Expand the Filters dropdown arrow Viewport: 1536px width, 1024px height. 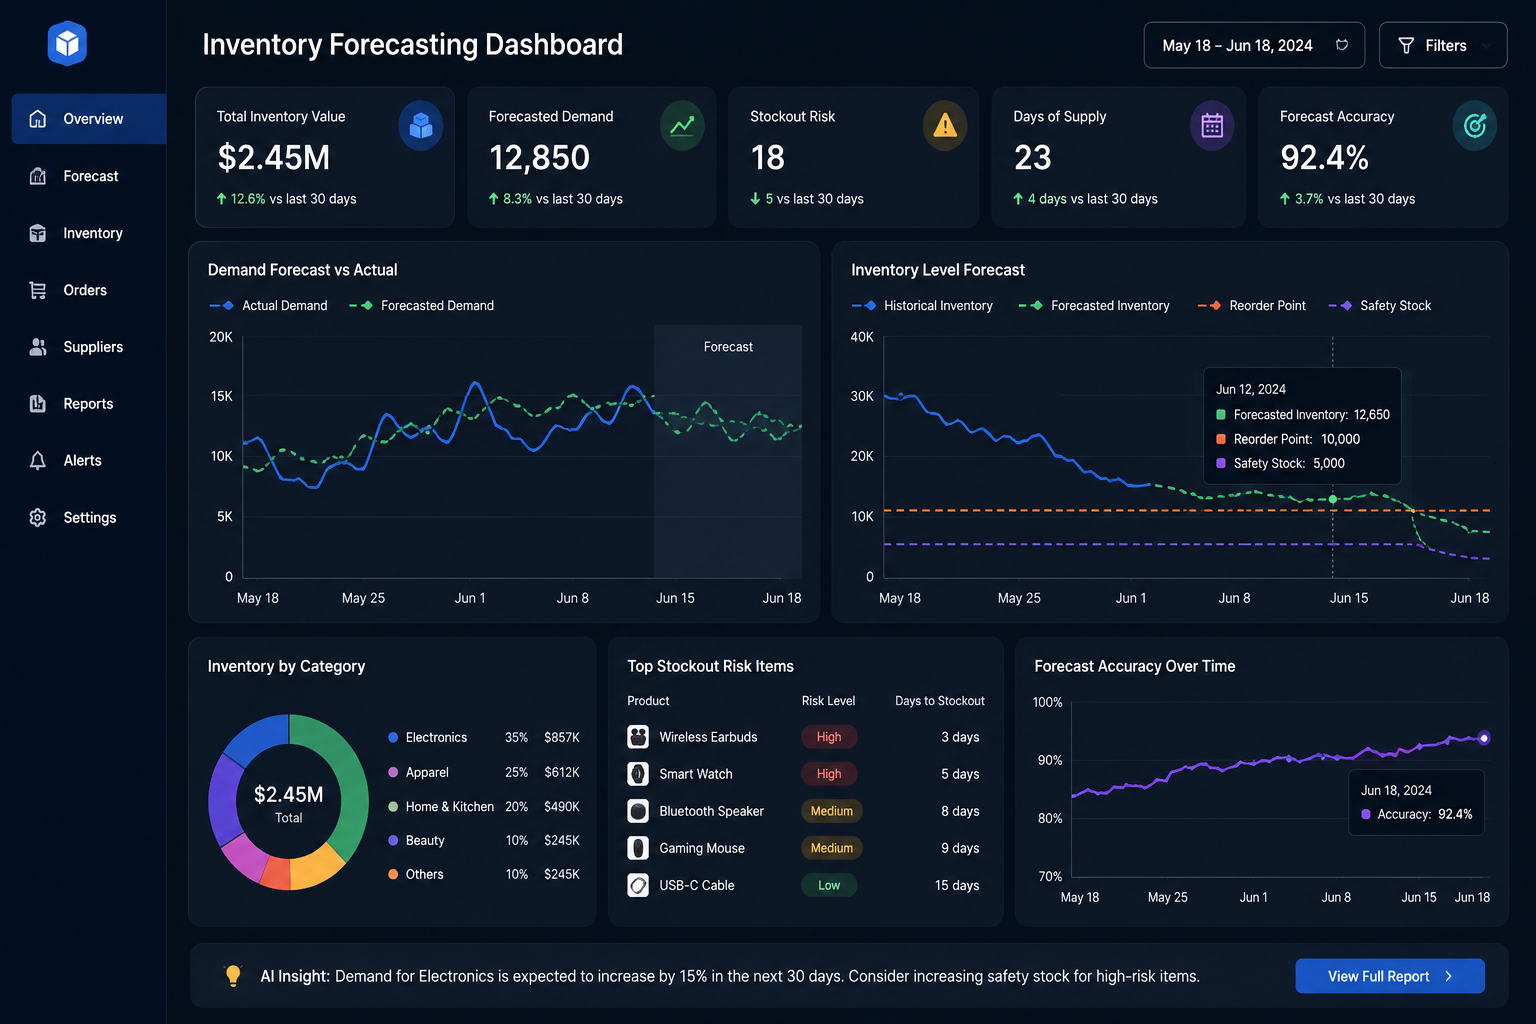pos(1486,46)
